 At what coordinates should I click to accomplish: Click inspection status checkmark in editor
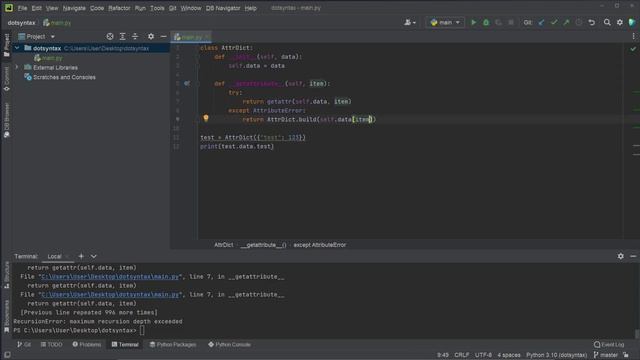[633, 49]
